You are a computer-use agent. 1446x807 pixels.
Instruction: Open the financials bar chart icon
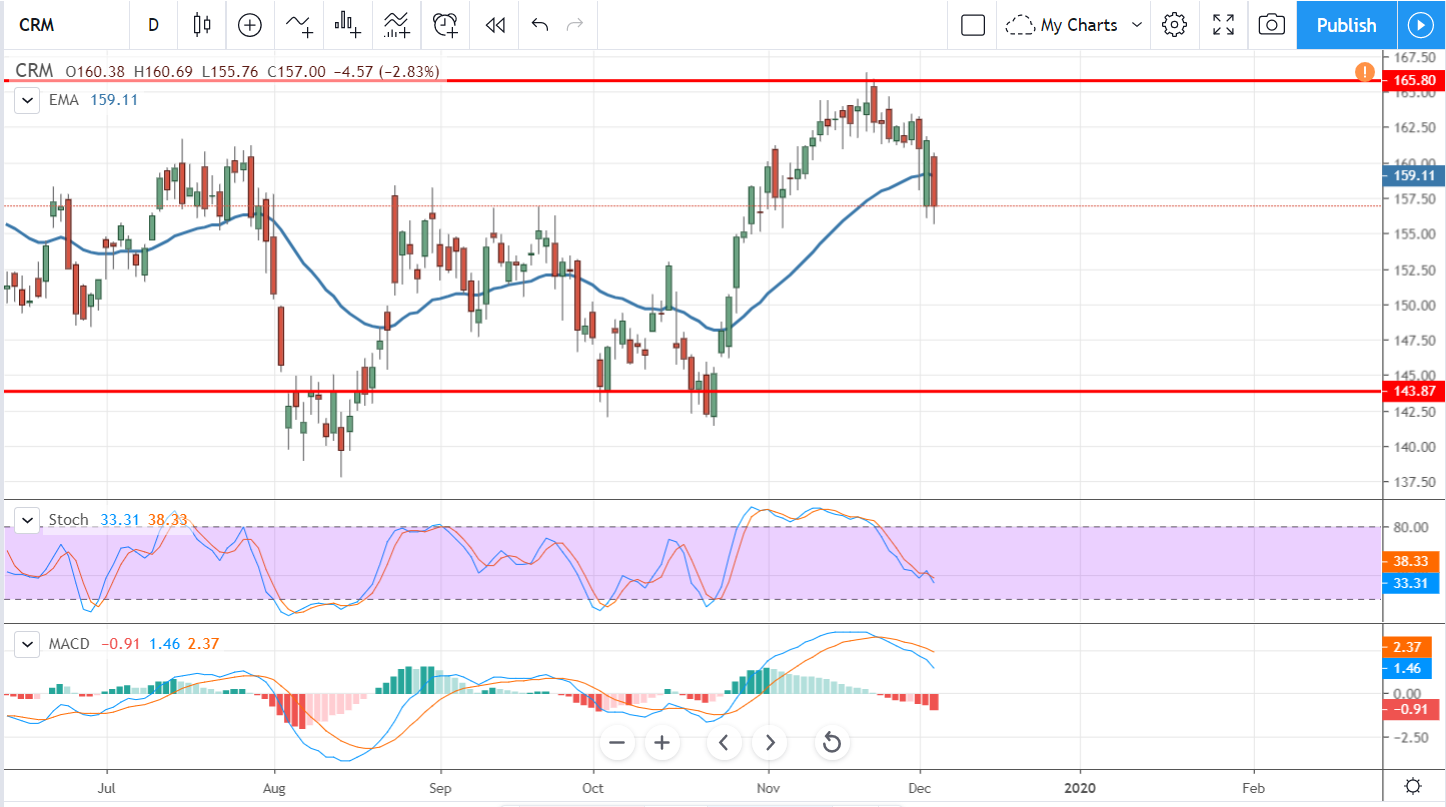348,25
